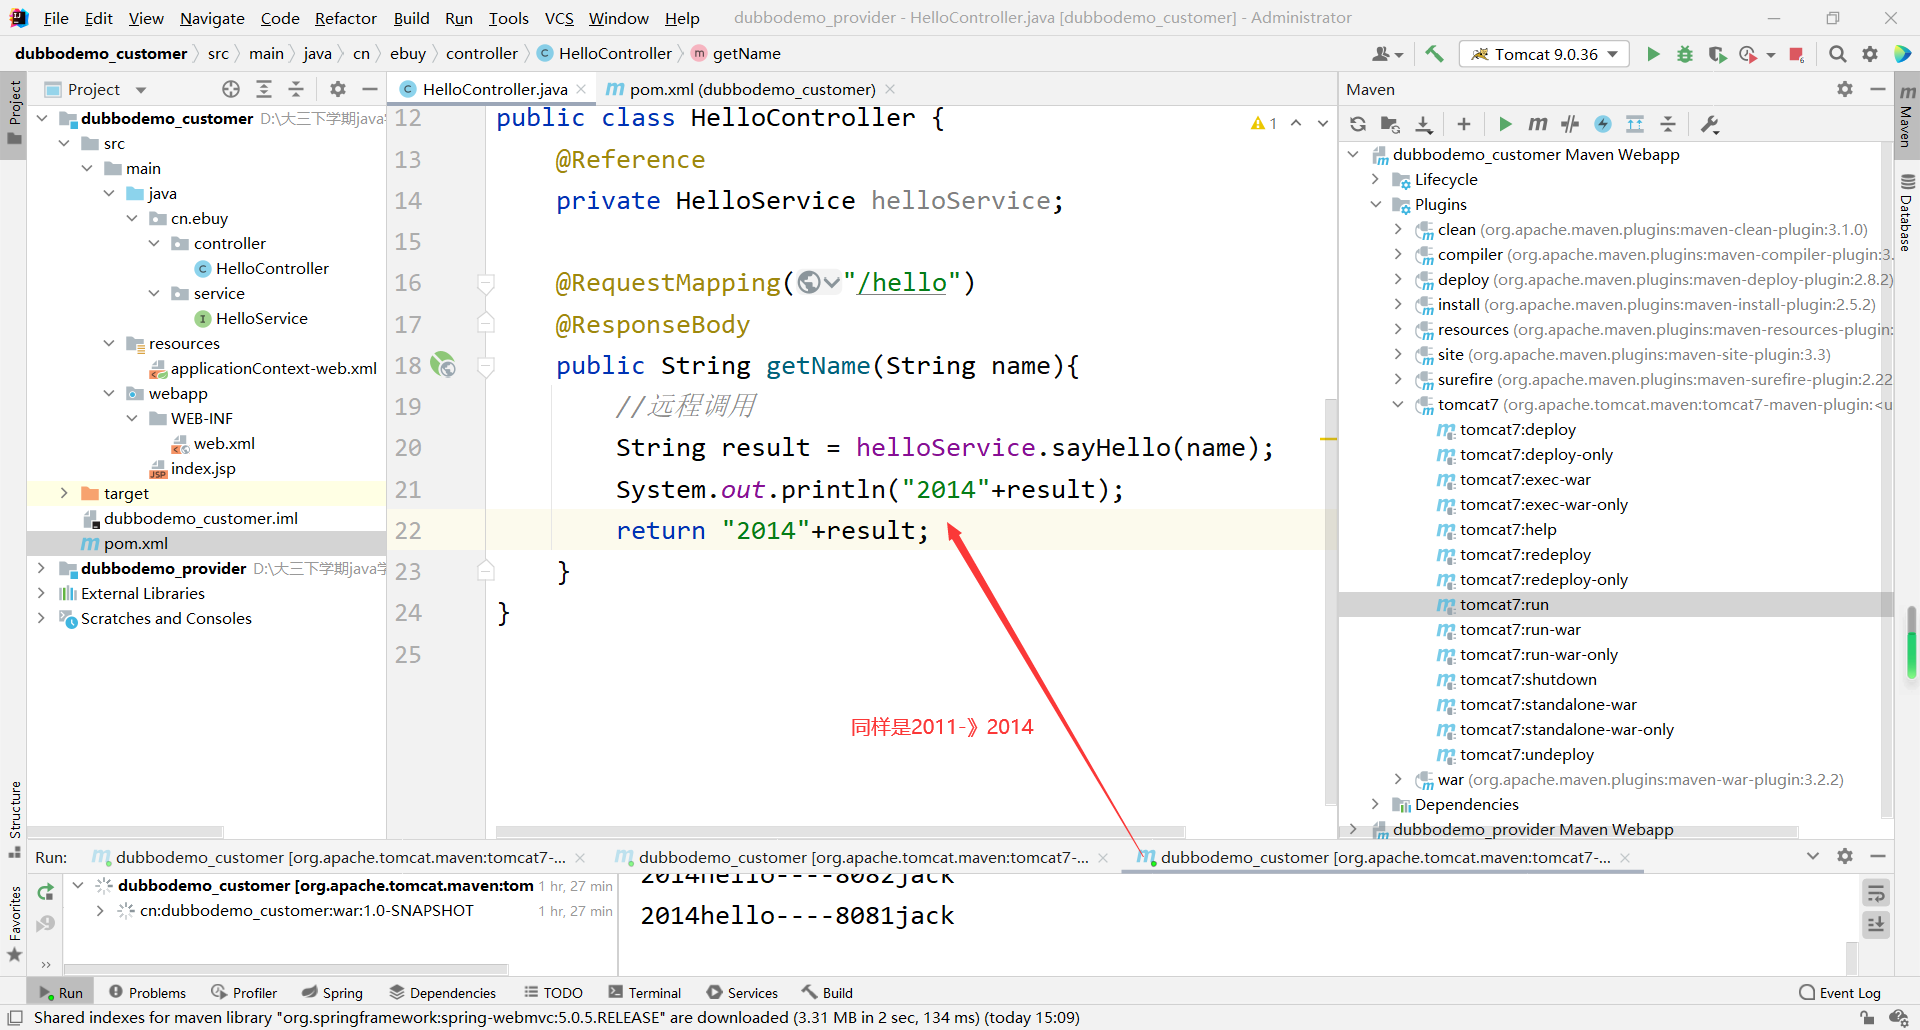Open the VCS menu

[x=559, y=18]
